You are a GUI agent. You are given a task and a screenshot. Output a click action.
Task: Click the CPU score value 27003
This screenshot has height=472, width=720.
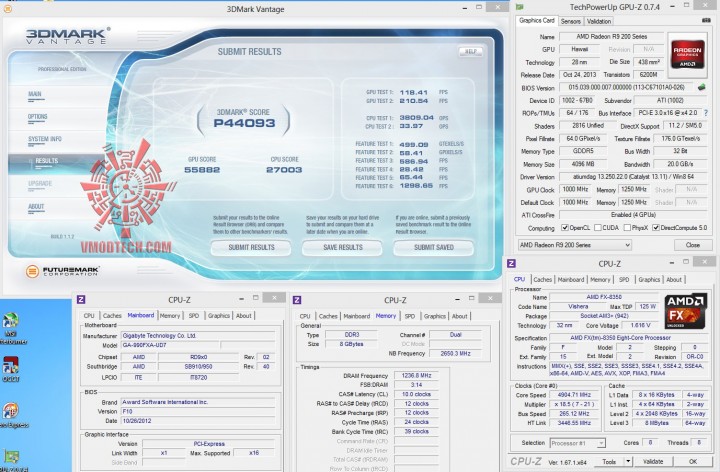(284, 170)
